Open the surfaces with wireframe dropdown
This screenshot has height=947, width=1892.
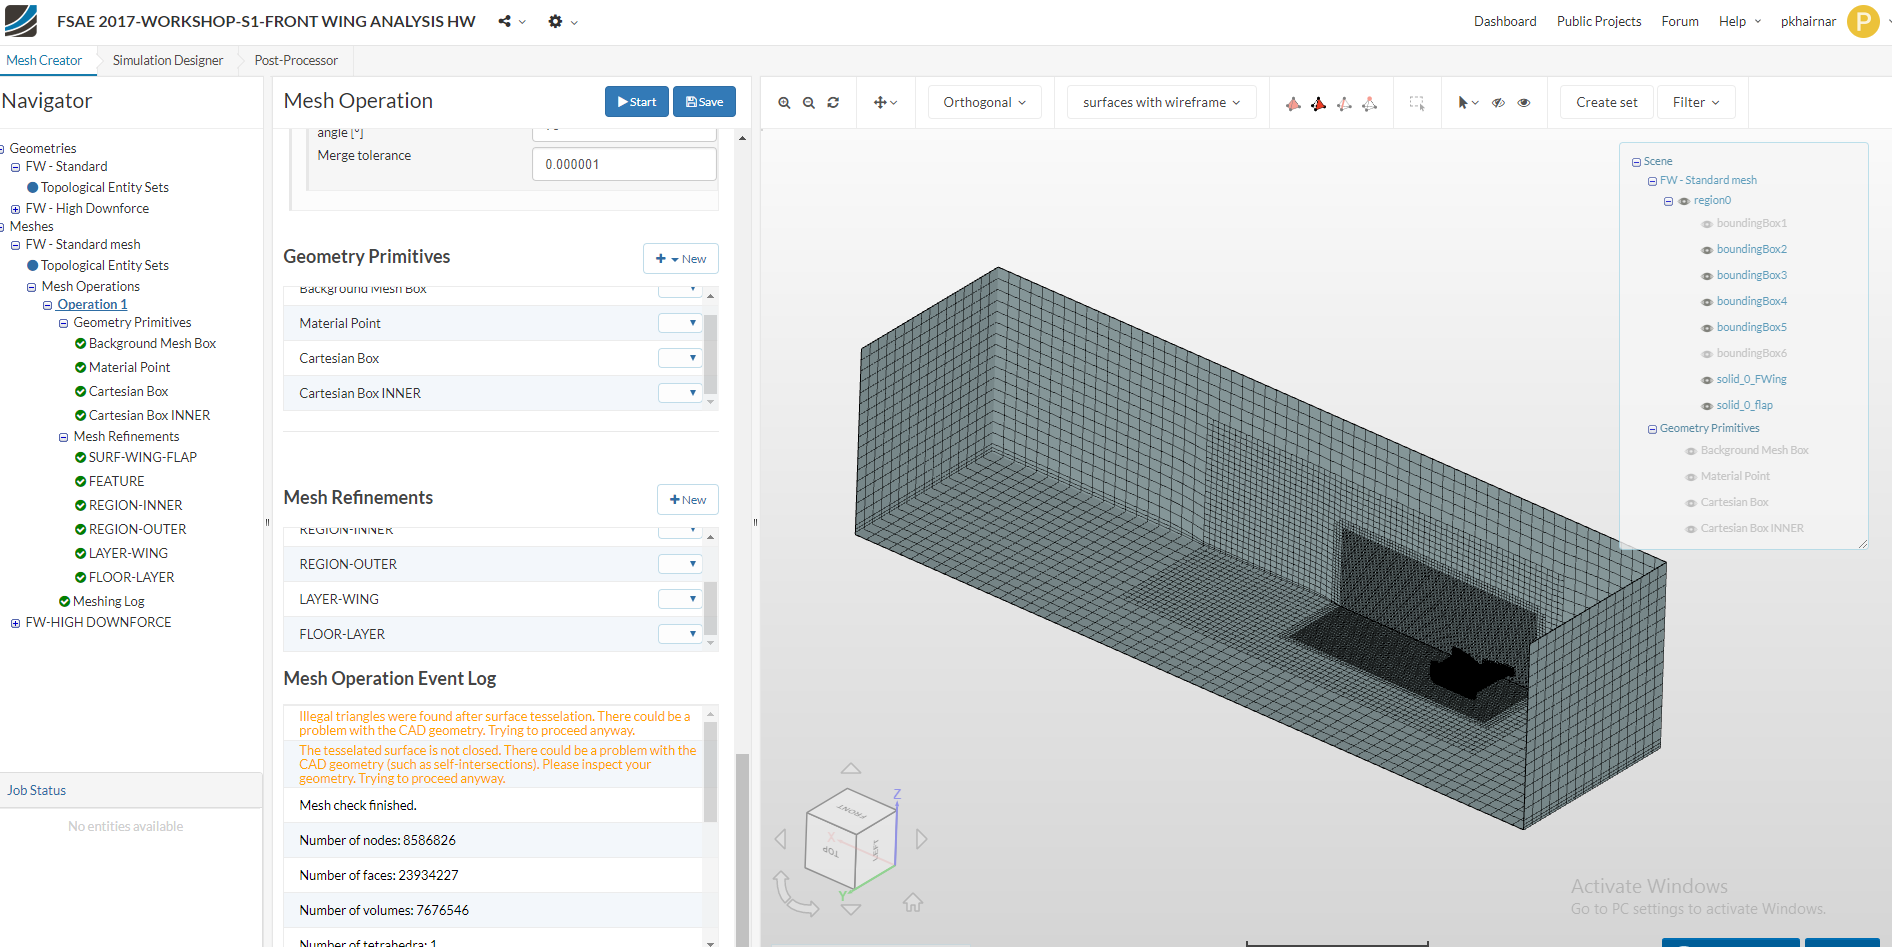point(1160,103)
